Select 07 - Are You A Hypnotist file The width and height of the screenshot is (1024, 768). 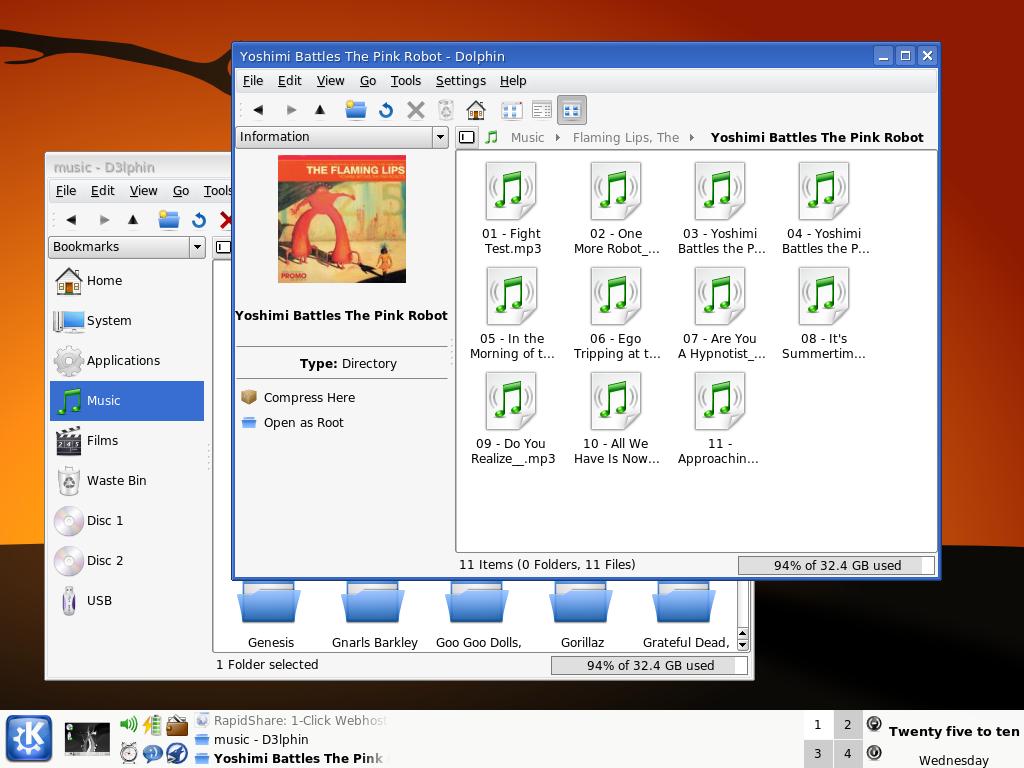point(721,314)
